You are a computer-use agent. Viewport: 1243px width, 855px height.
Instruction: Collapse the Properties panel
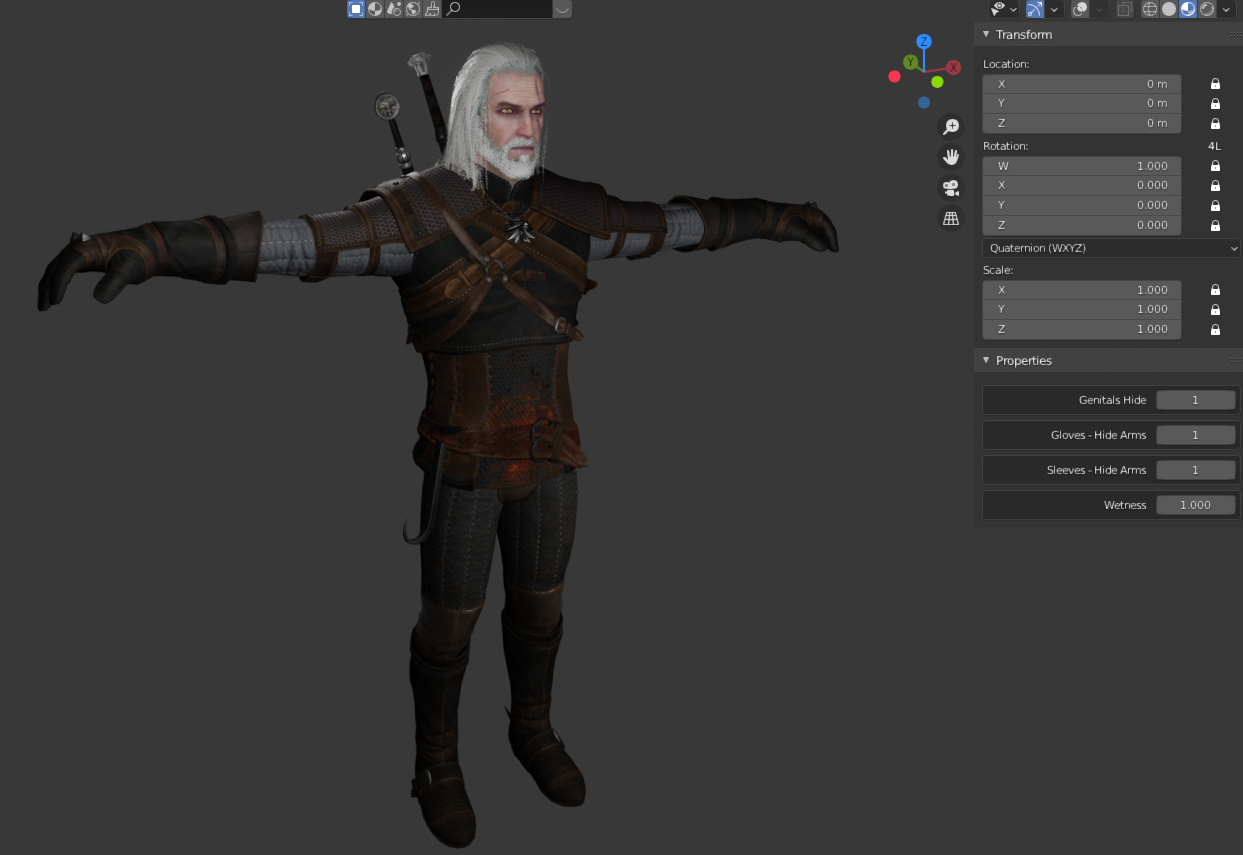point(986,360)
